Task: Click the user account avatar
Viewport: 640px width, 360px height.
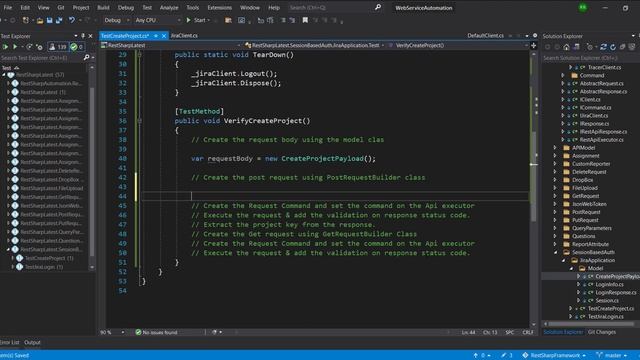Action: click(583, 7)
